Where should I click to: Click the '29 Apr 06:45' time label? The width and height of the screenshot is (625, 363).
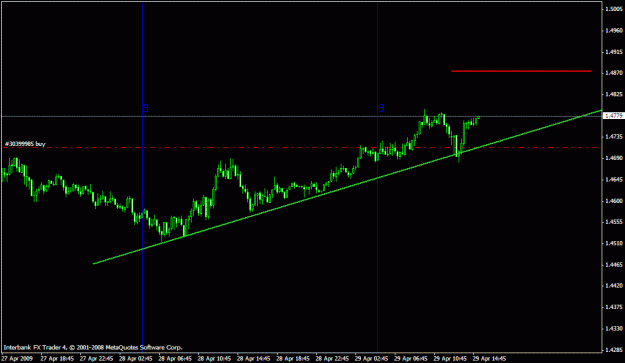point(411,359)
